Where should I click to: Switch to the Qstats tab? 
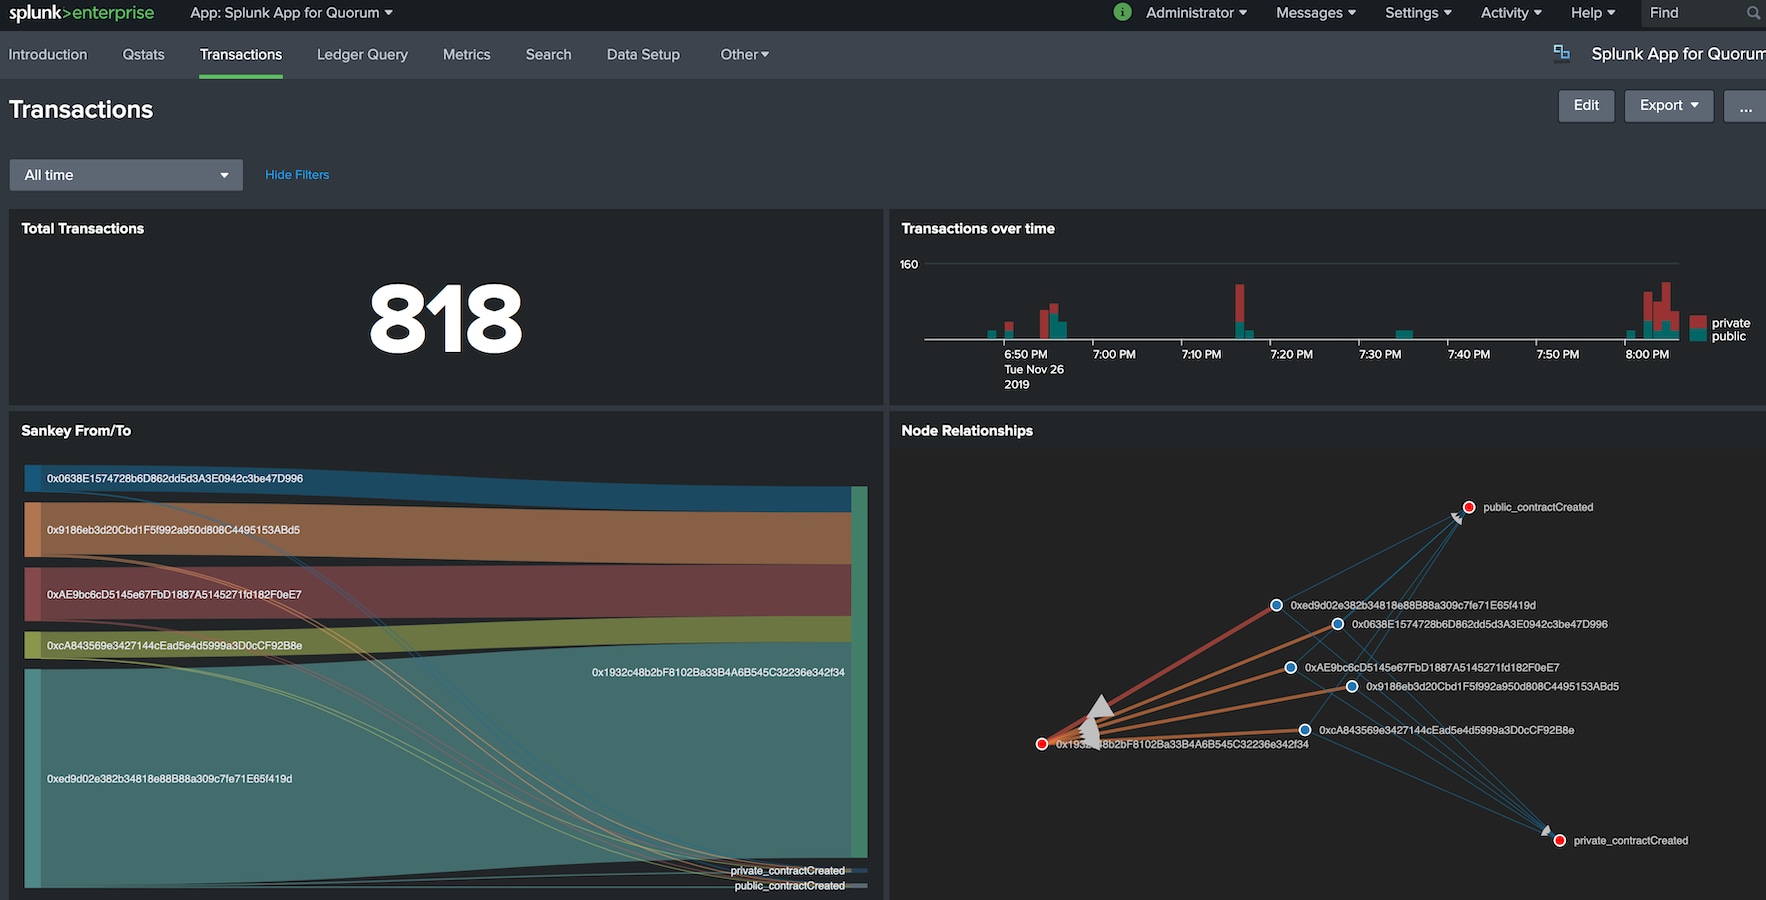pyautogui.click(x=143, y=55)
